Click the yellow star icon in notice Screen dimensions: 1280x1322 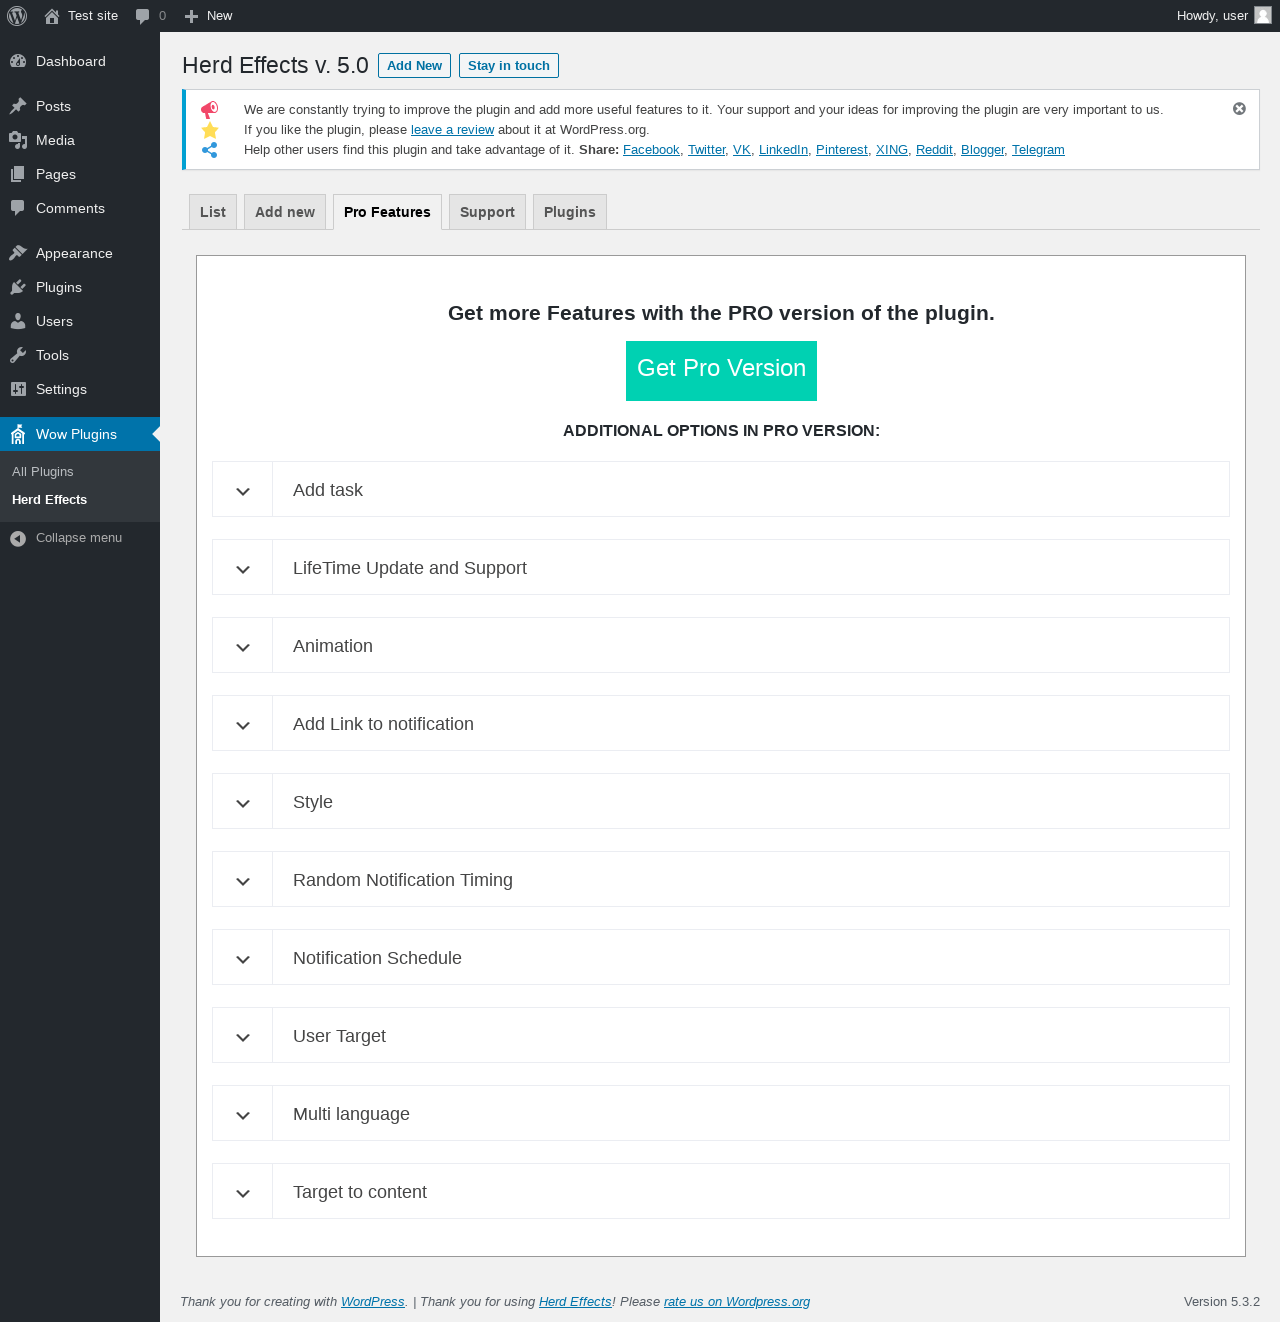[x=210, y=130]
